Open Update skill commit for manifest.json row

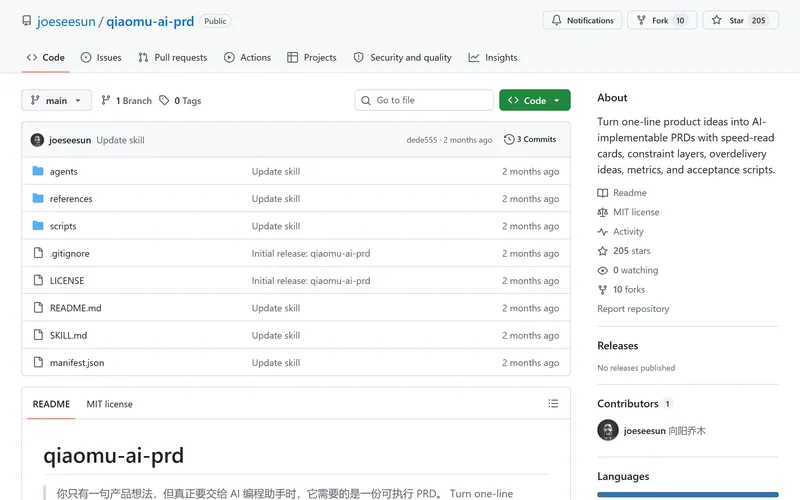pos(276,363)
